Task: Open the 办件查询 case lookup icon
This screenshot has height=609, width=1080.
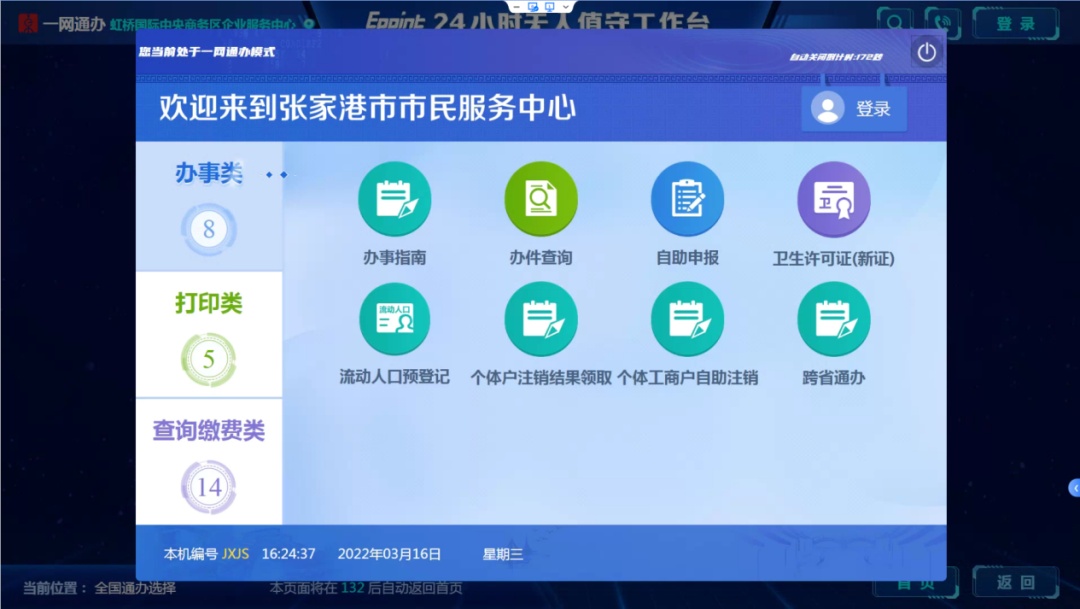Action: tap(540, 199)
